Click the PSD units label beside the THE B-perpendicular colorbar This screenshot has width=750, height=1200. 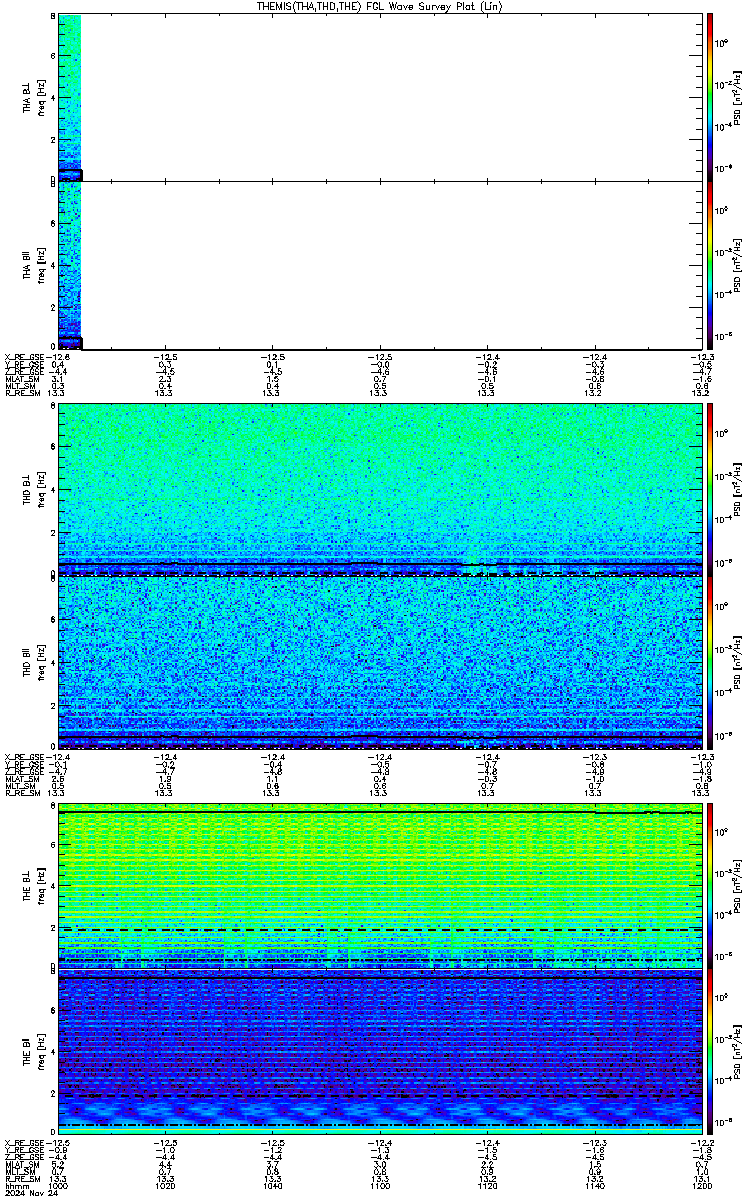point(737,885)
